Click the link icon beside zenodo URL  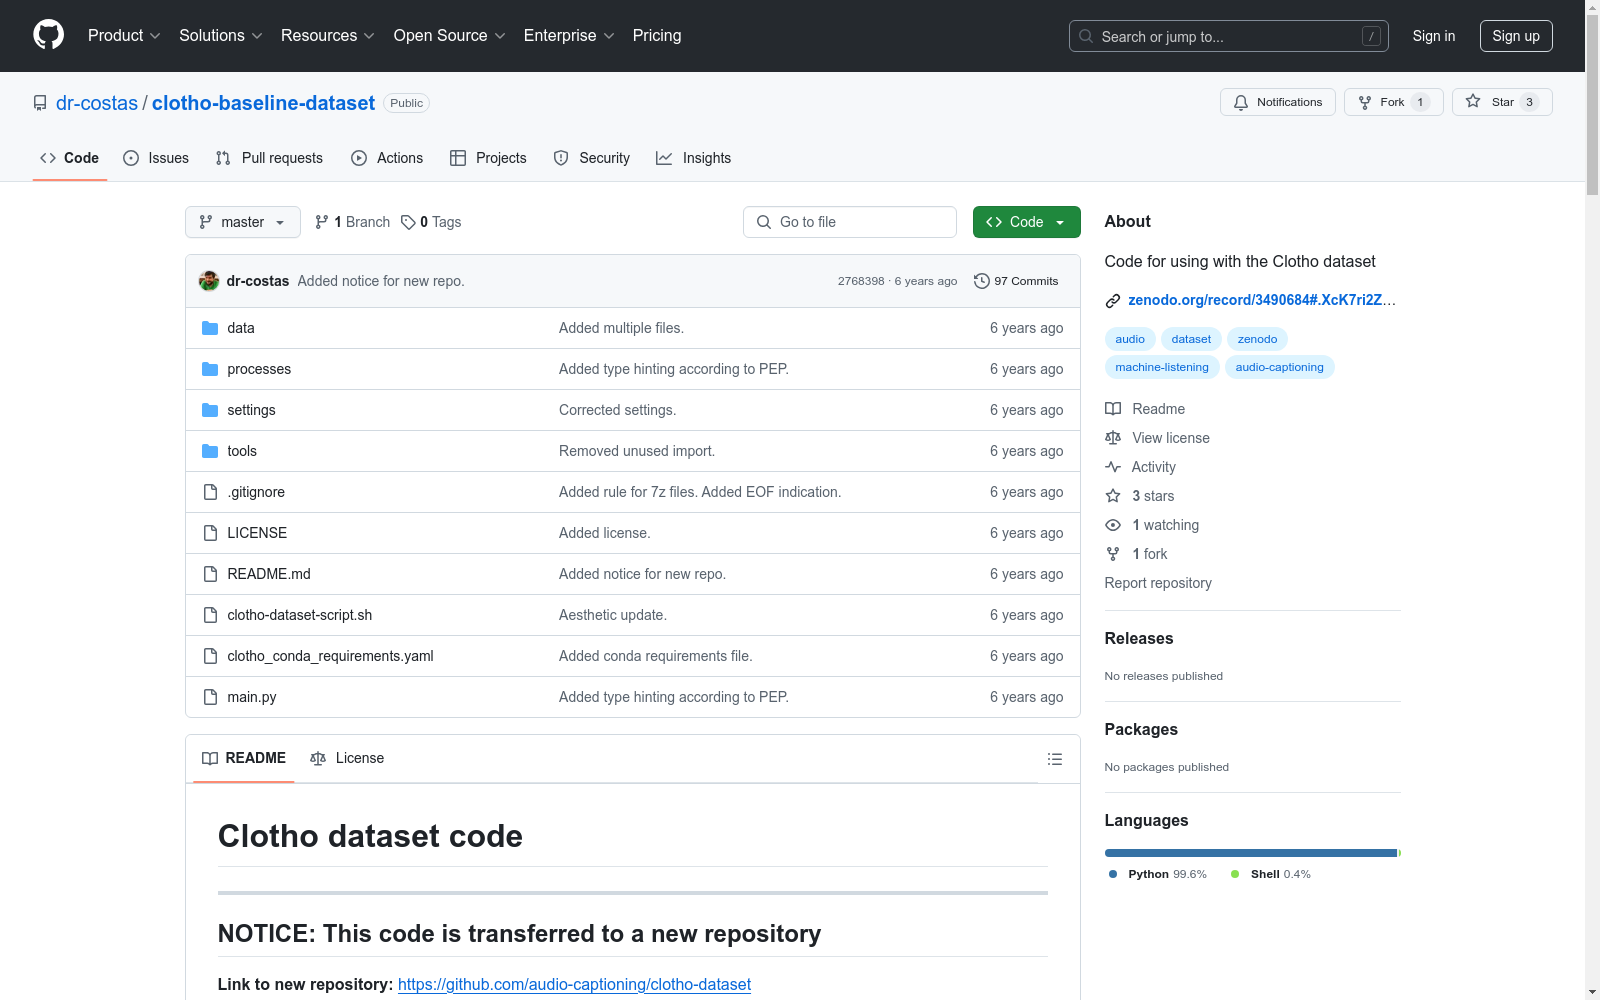coord(1113,300)
